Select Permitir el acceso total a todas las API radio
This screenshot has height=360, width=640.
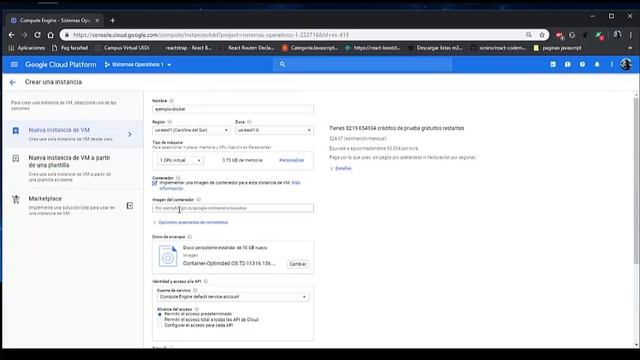tap(160, 320)
